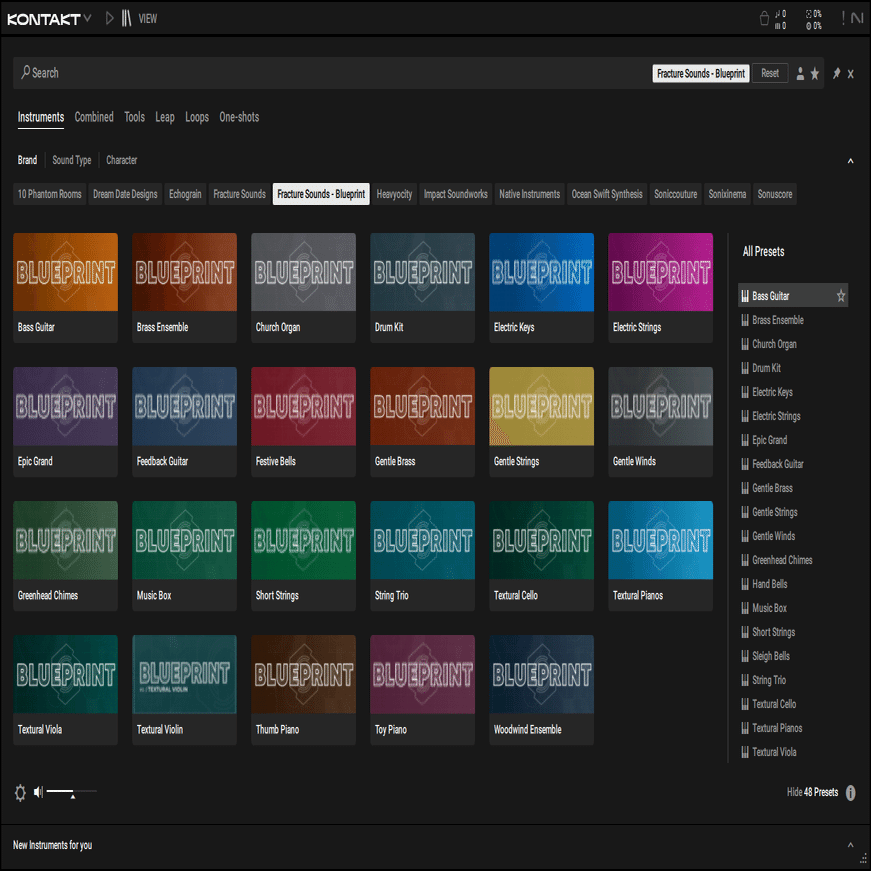The width and height of the screenshot is (871, 871).
Task: Toggle the Sonixinema brand tag
Action: (727, 194)
